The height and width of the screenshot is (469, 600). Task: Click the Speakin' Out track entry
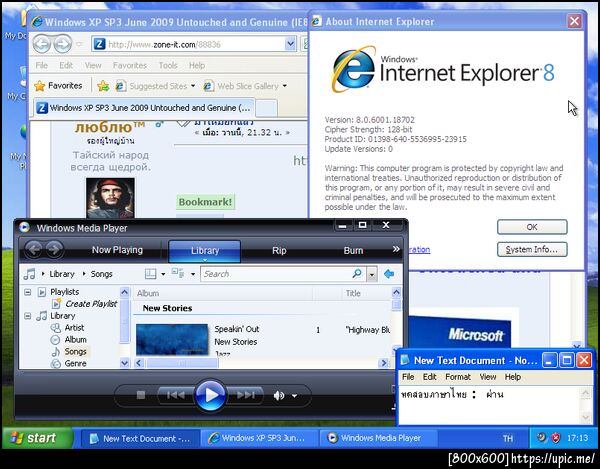[236, 329]
